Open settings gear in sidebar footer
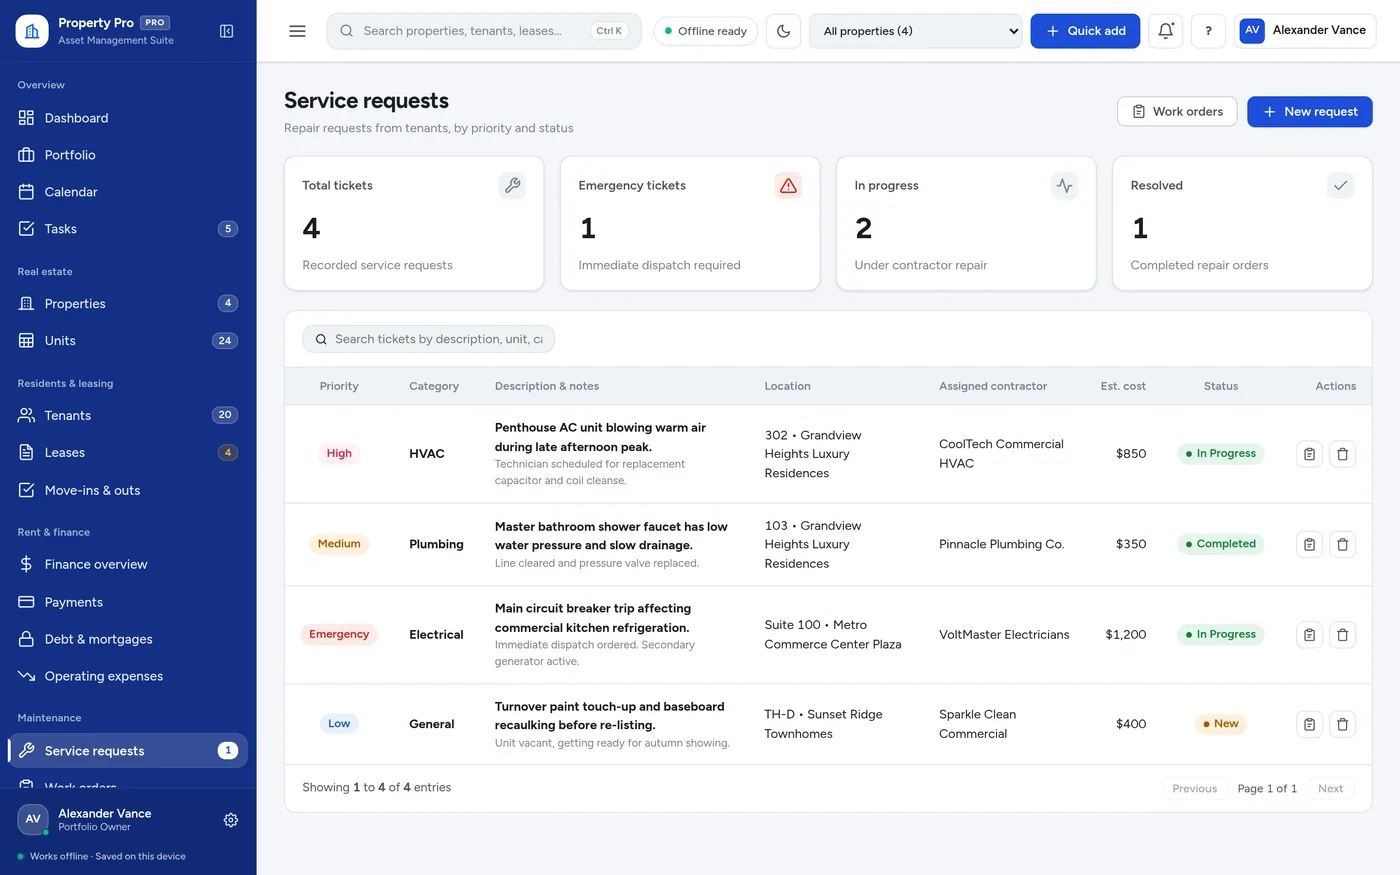Image resolution: width=1400 pixels, height=875 pixels. (231, 820)
